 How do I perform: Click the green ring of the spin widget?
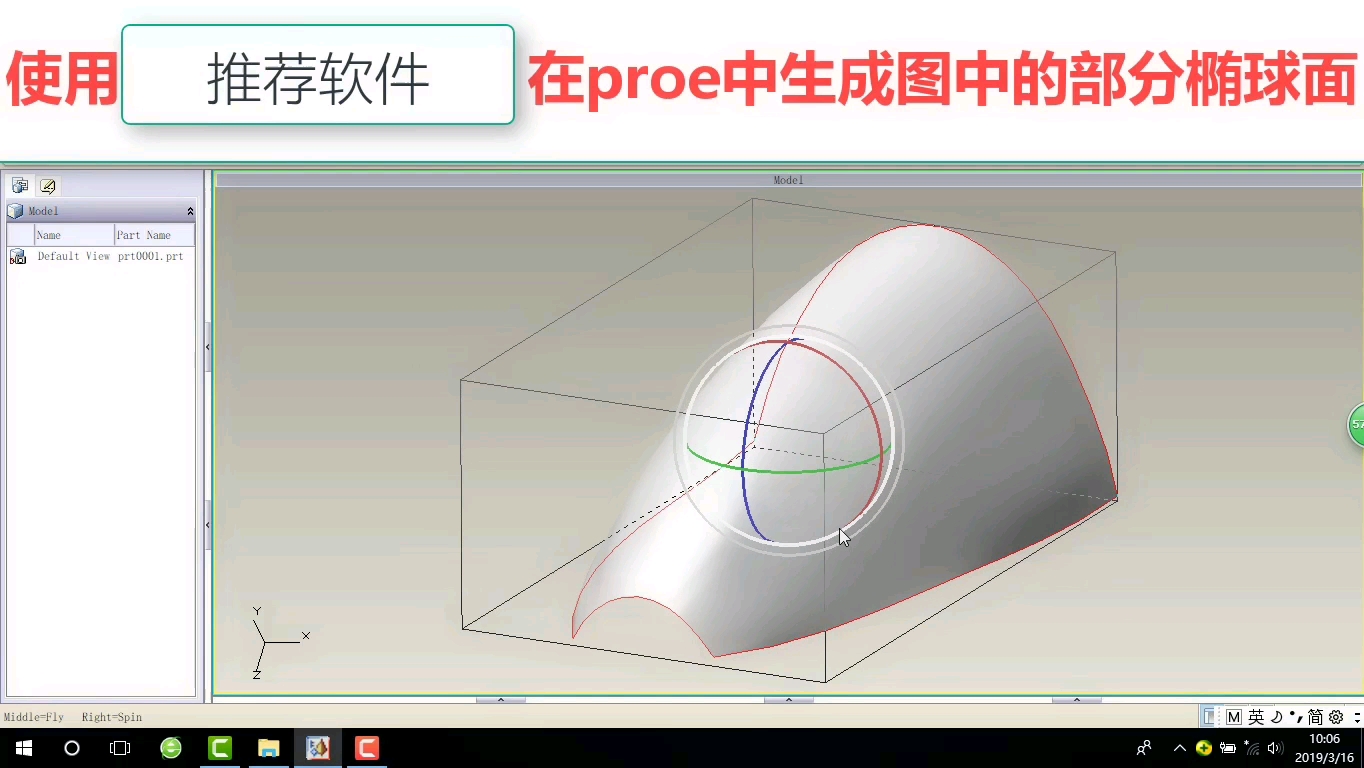790,470
